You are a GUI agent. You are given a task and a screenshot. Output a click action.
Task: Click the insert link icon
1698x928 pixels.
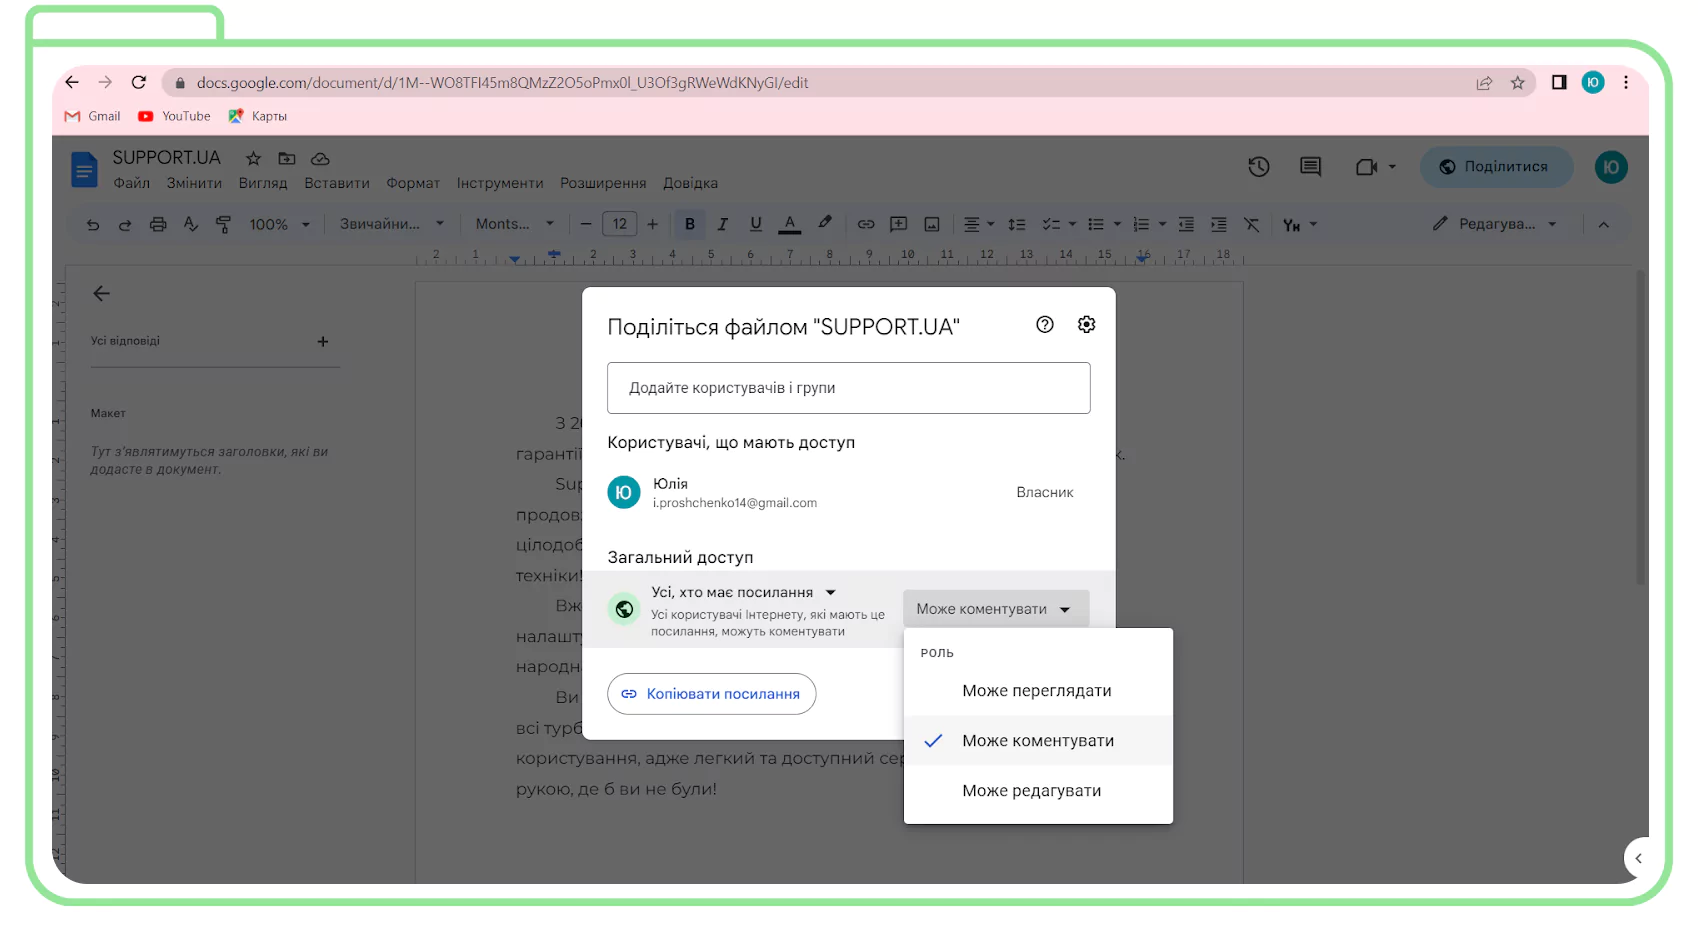[x=866, y=224]
